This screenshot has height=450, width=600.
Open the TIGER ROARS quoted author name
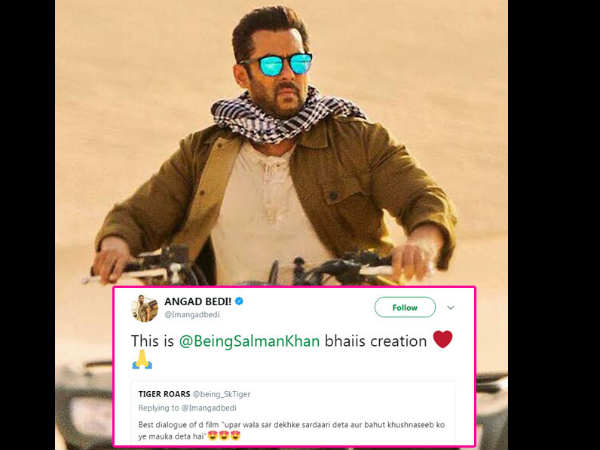(164, 394)
